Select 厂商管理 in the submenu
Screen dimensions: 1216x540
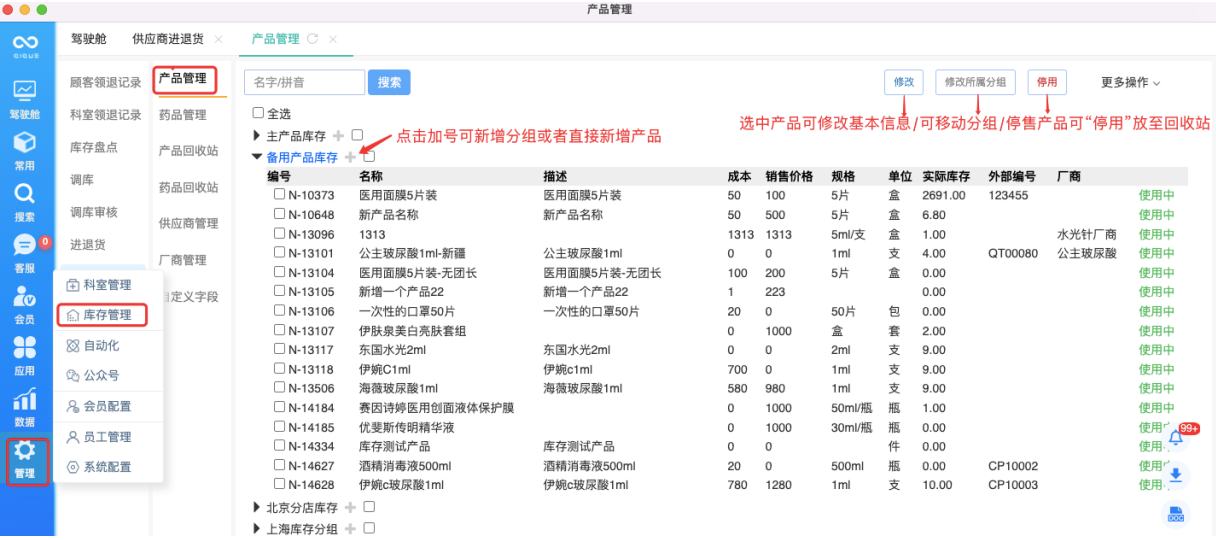pyautogui.click(x=183, y=260)
